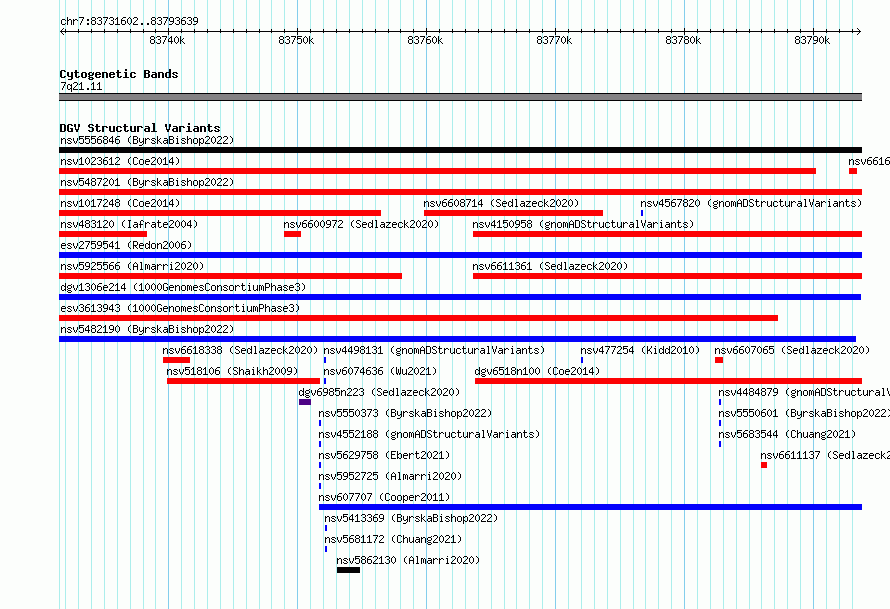Screen dimensions: 890x609
Task: Click the red nsv518106 variant bar
Action: point(244,381)
